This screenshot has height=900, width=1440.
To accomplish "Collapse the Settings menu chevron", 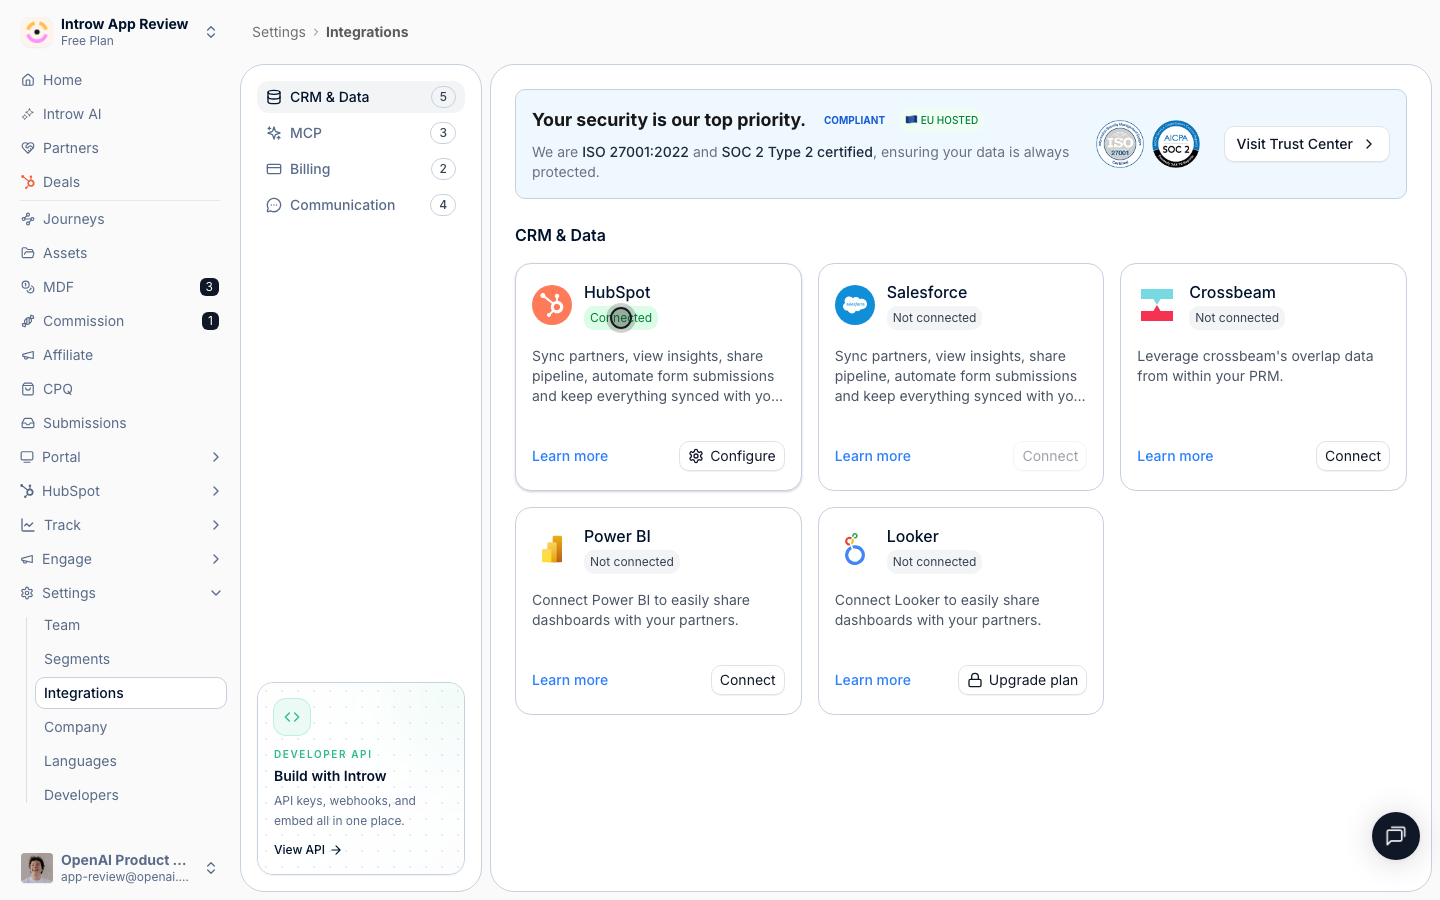I will coord(216,593).
